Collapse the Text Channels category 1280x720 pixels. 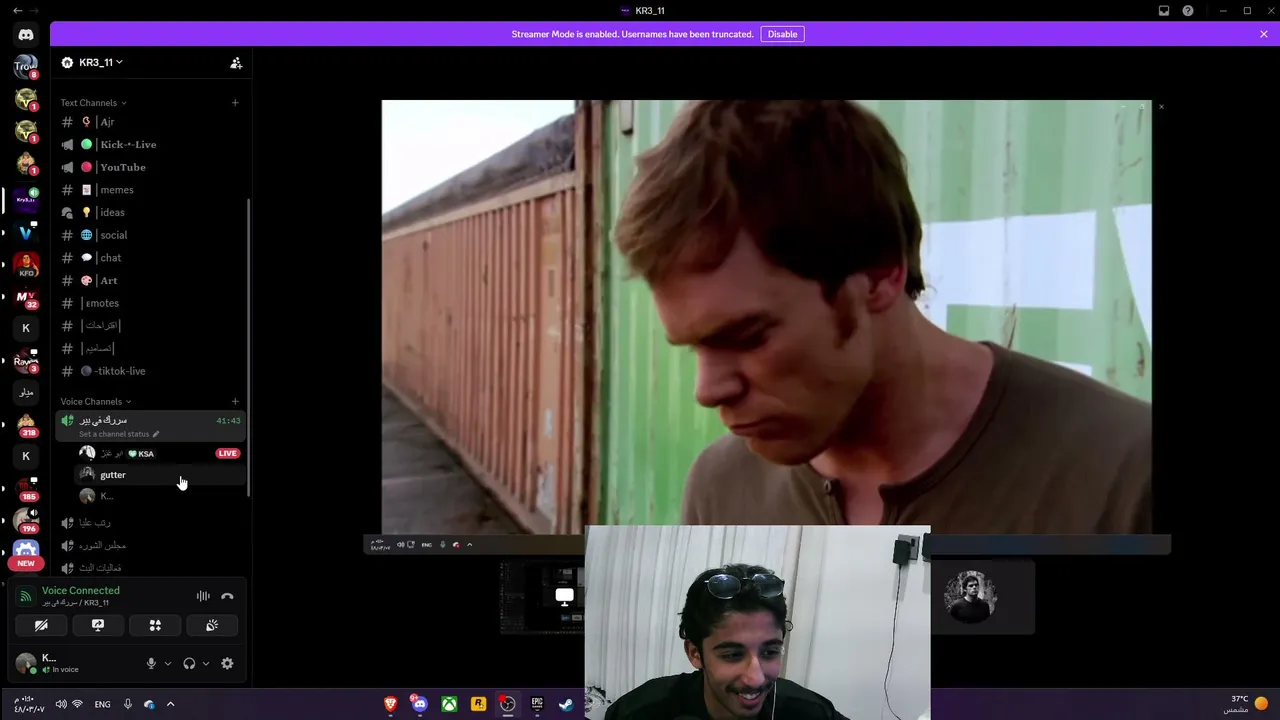pyautogui.click(x=93, y=102)
